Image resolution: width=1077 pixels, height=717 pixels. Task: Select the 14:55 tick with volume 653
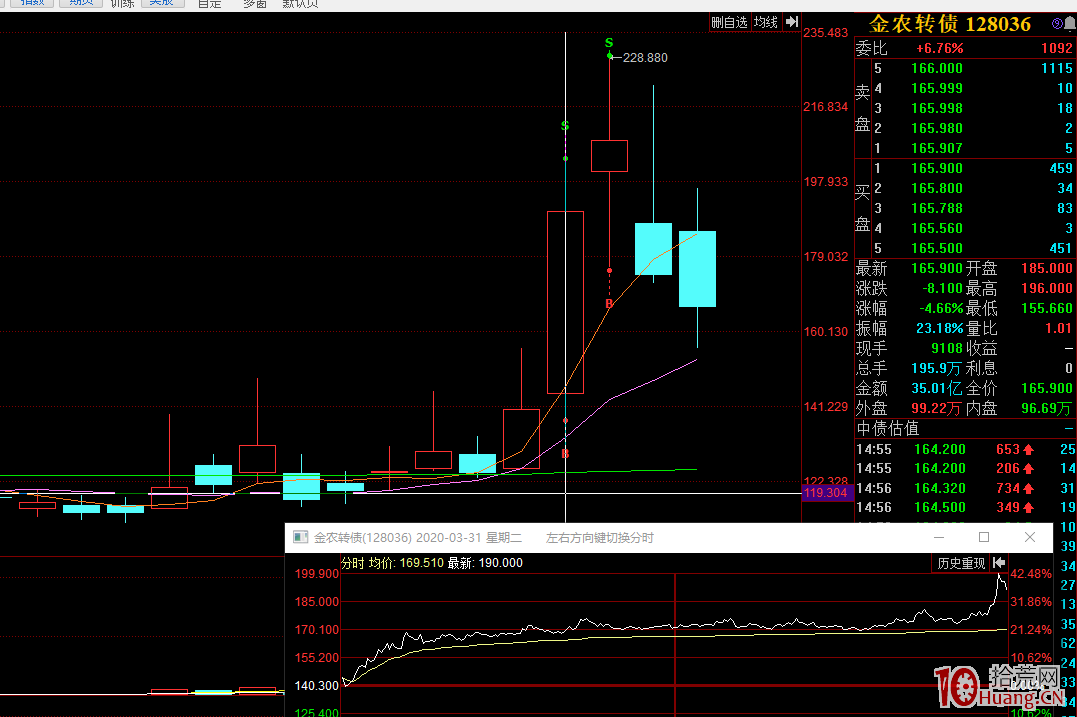tap(965, 449)
